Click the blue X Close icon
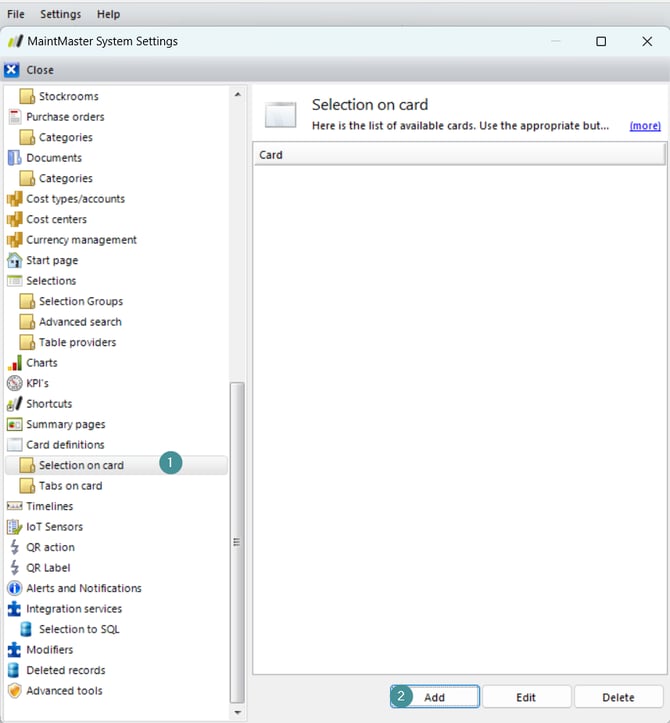 click(12, 70)
